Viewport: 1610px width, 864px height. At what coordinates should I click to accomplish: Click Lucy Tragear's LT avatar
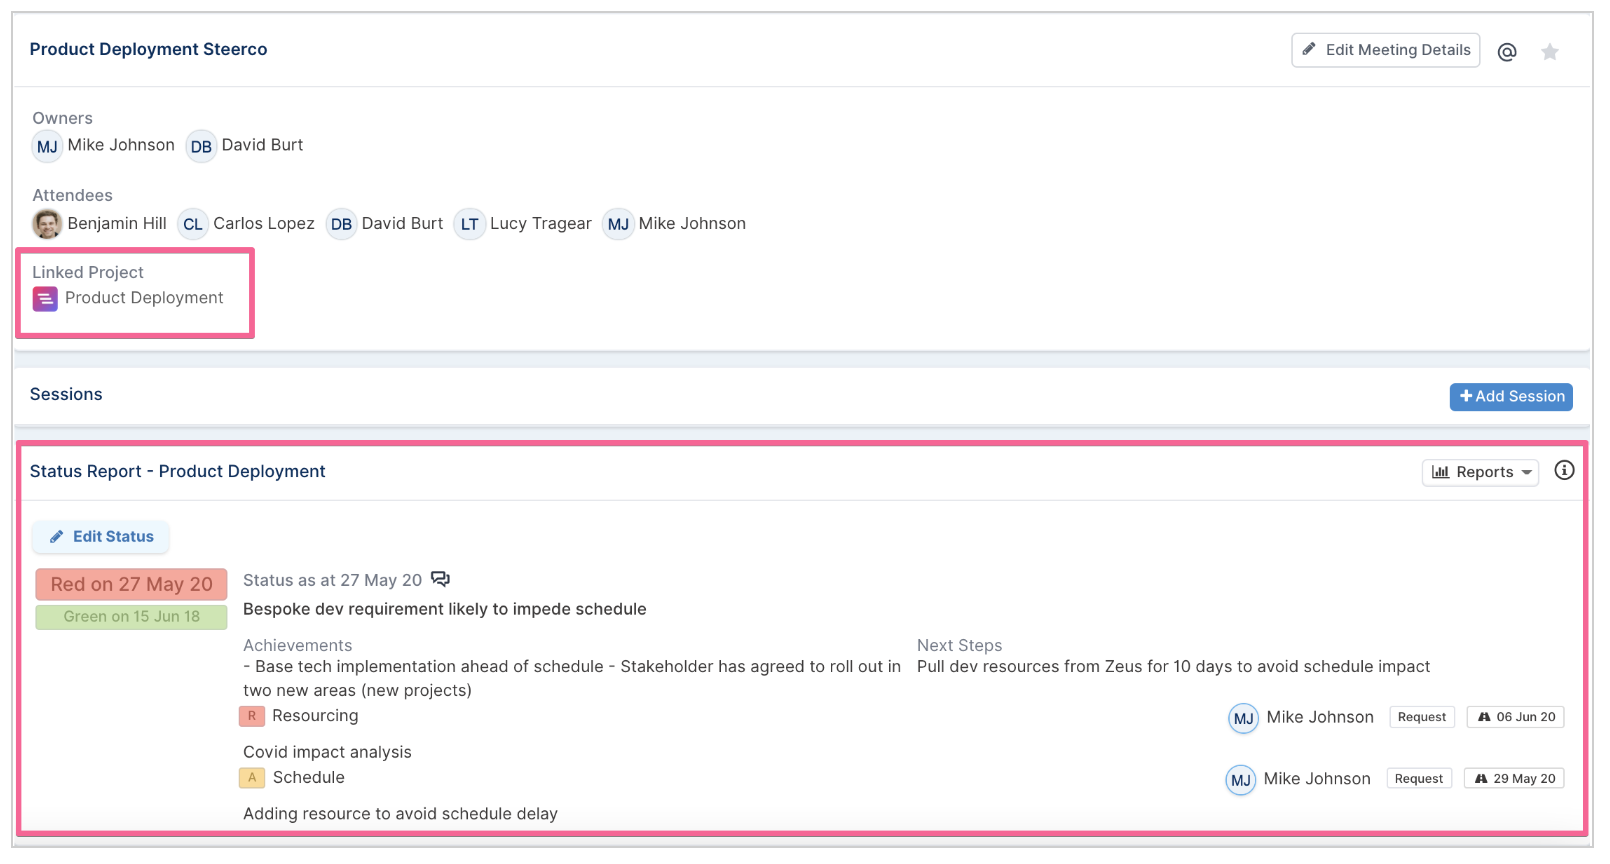point(469,224)
